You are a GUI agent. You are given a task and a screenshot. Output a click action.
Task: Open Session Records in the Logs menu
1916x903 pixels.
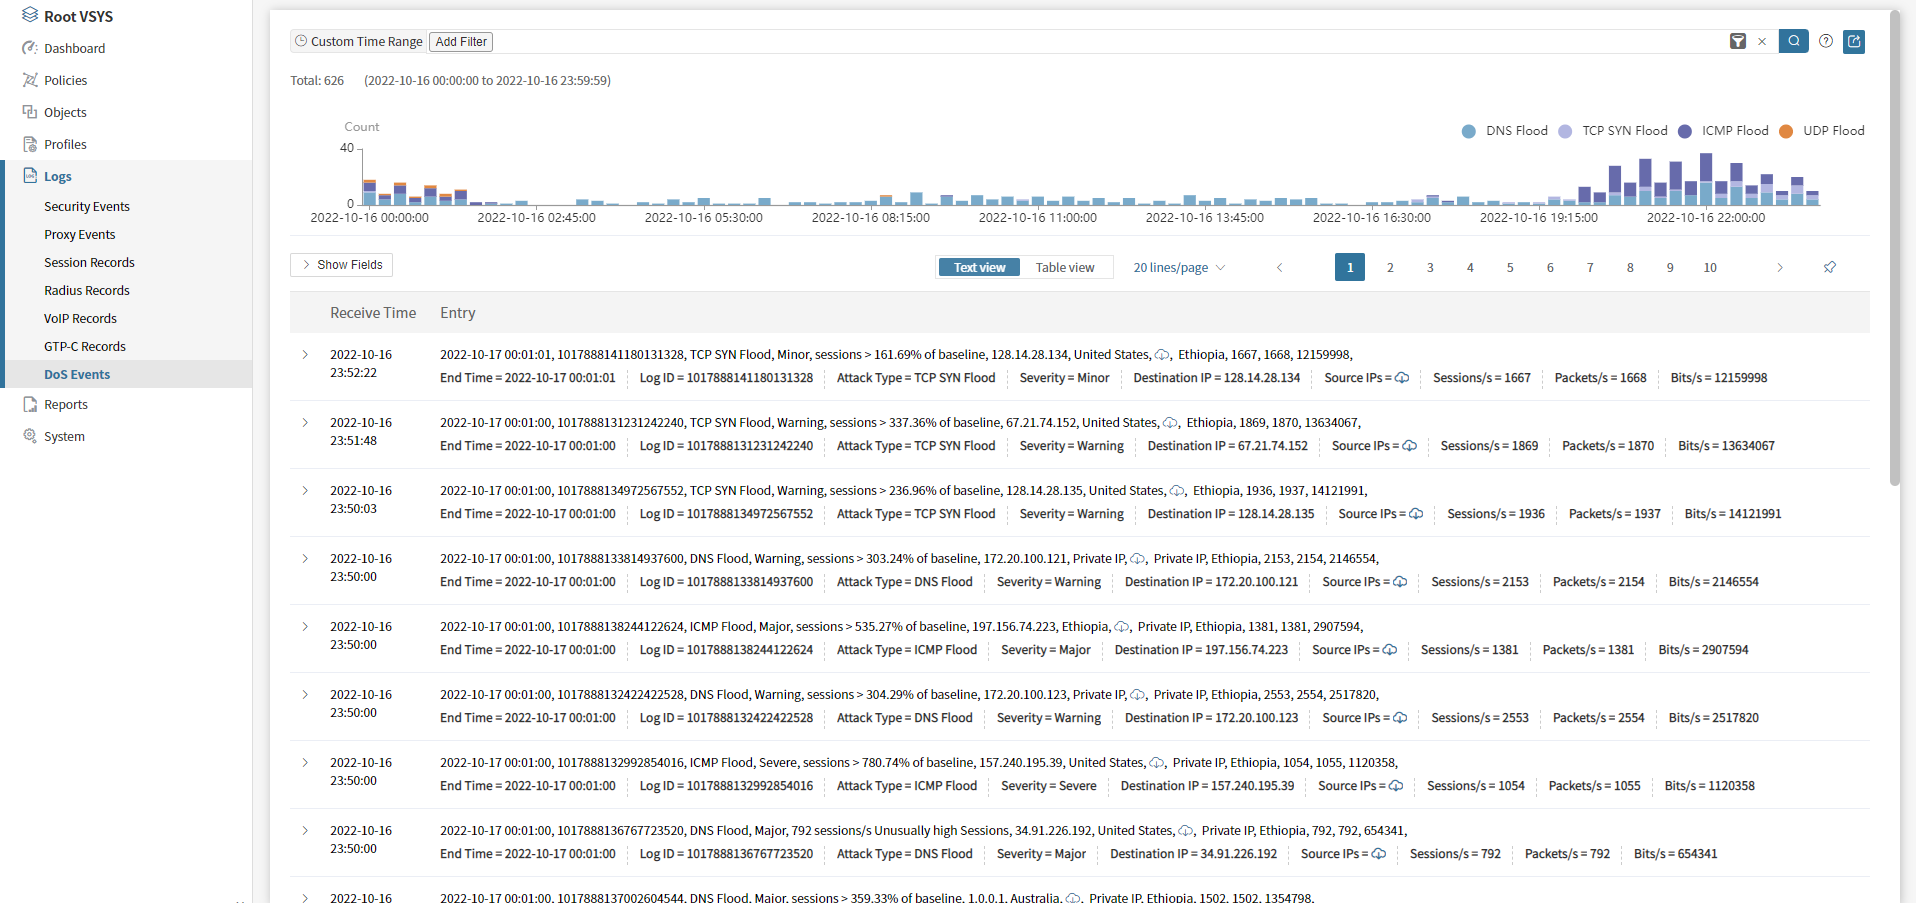coord(89,262)
